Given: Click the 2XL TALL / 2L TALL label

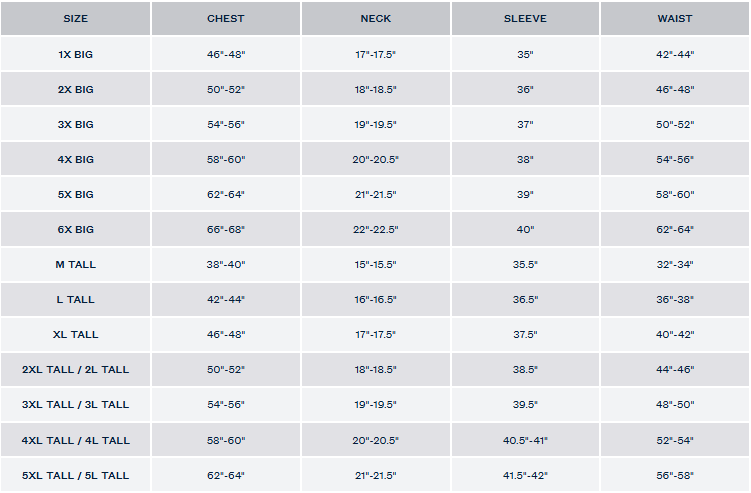Looking at the screenshot, I should tap(75, 370).
